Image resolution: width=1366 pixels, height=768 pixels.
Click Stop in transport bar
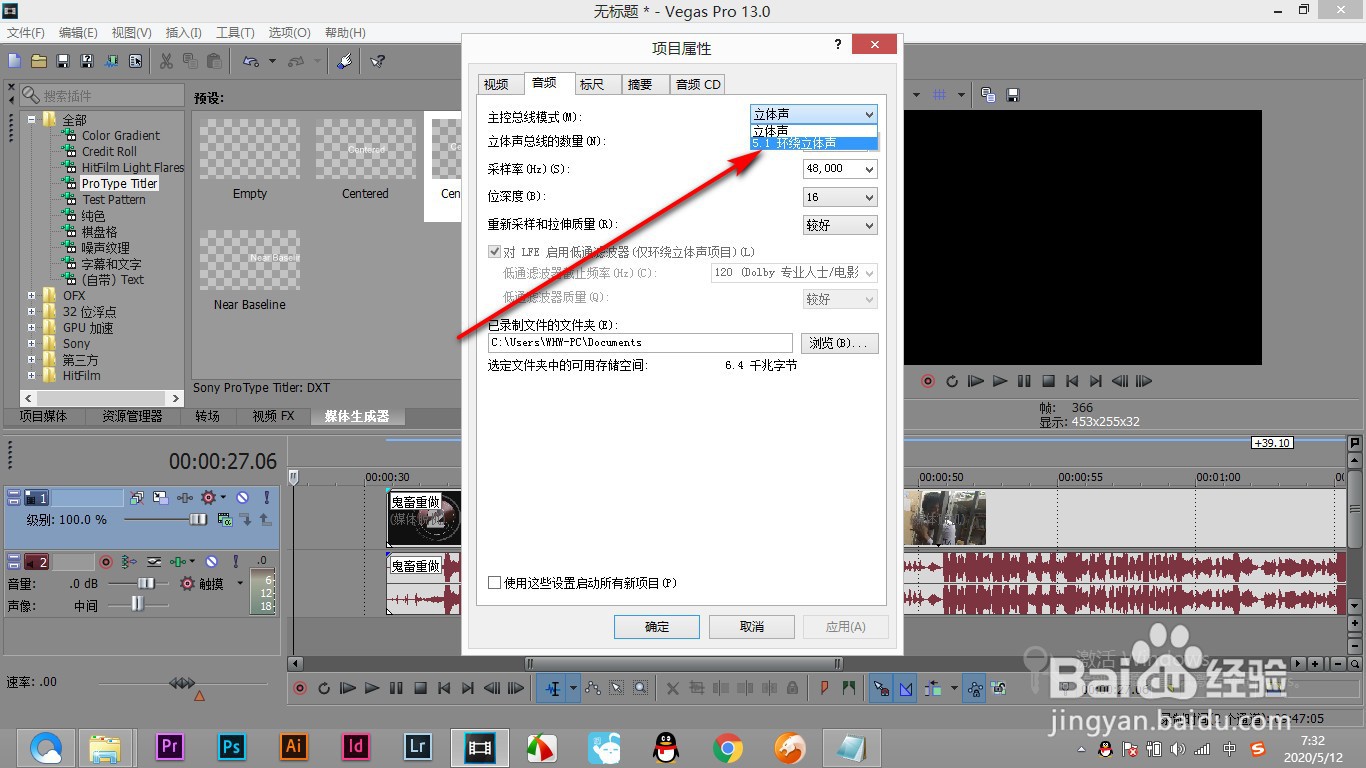pos(420,688)
